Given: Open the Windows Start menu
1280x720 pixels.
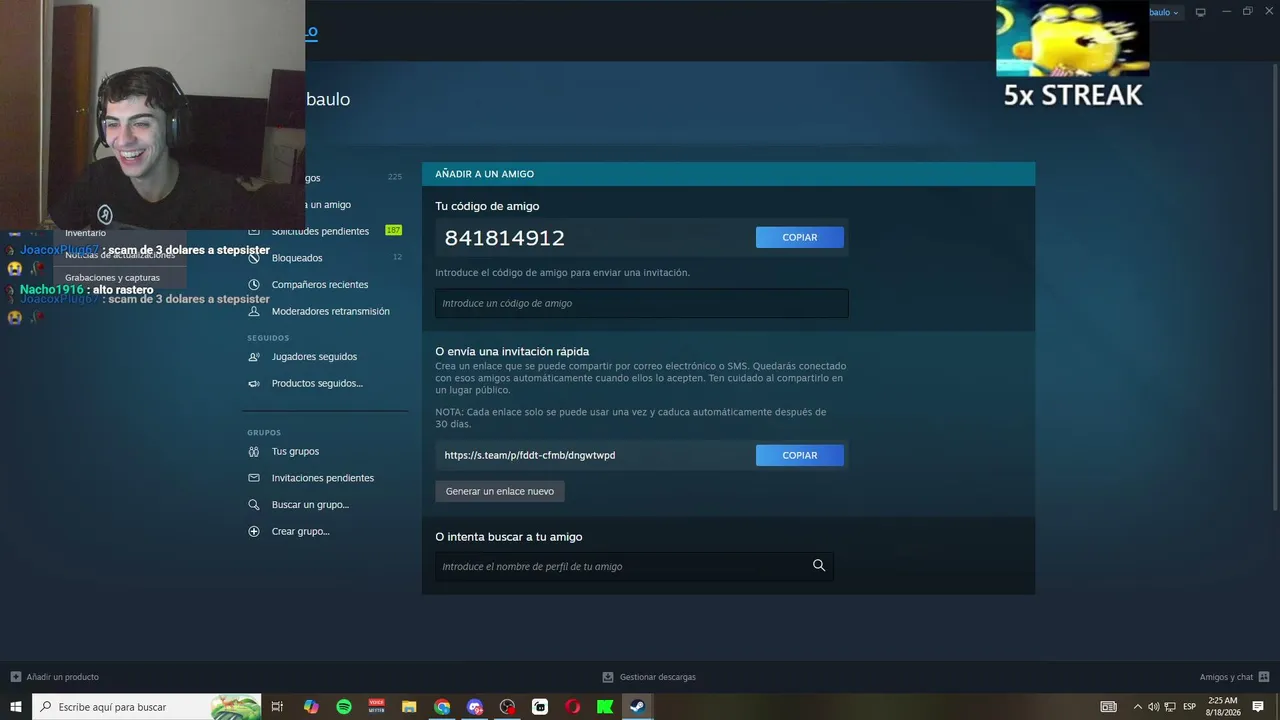Looking at the screenshot, I should click(x=16, y=707).
